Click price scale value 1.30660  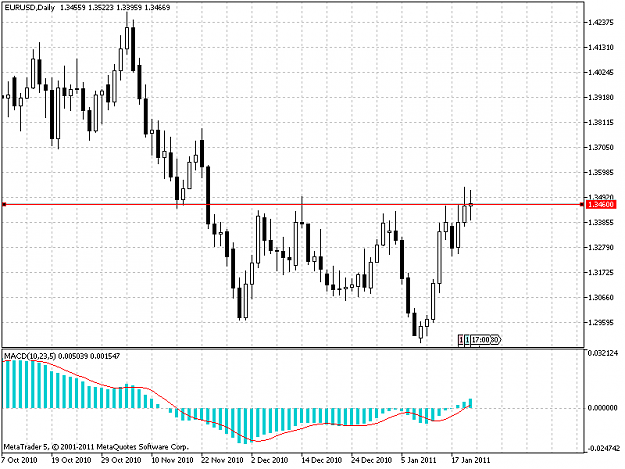(601, 298)
